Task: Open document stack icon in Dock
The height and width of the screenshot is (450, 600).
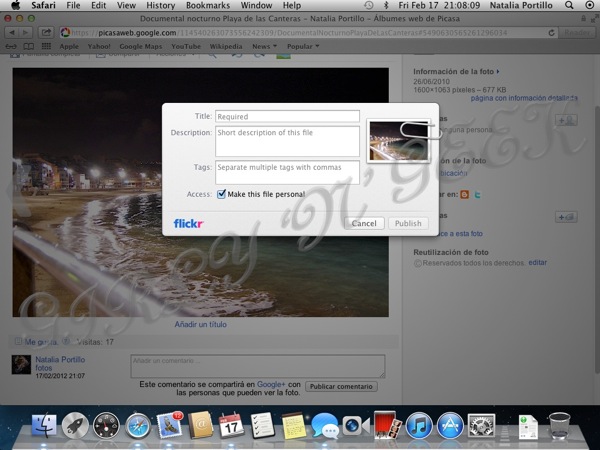Action: point(528,427)
